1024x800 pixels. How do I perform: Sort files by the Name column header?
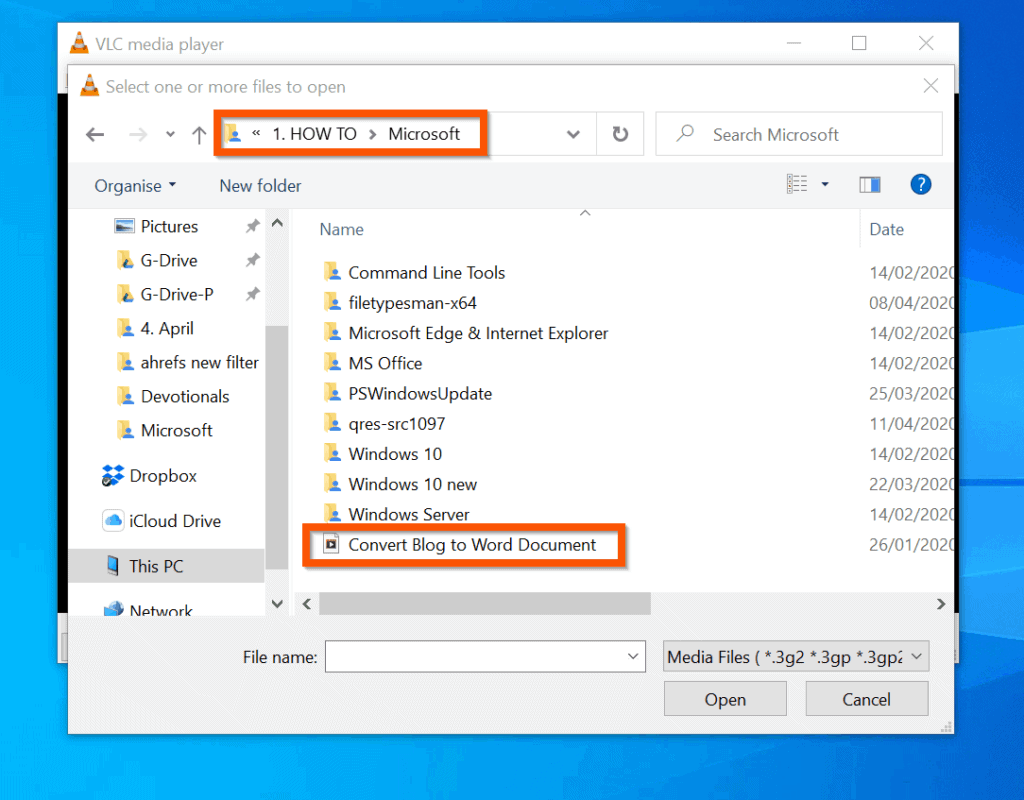[342, 229]
